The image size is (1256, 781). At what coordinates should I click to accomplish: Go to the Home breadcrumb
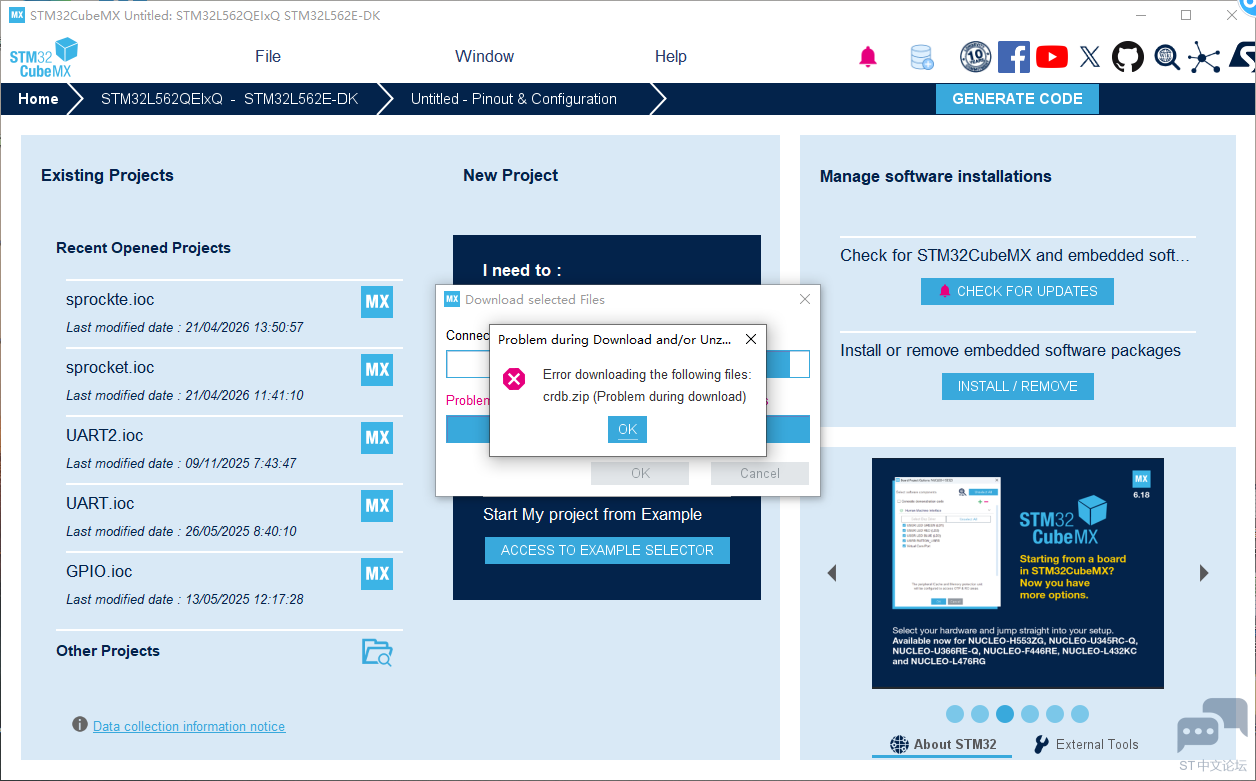coord(38,99)
